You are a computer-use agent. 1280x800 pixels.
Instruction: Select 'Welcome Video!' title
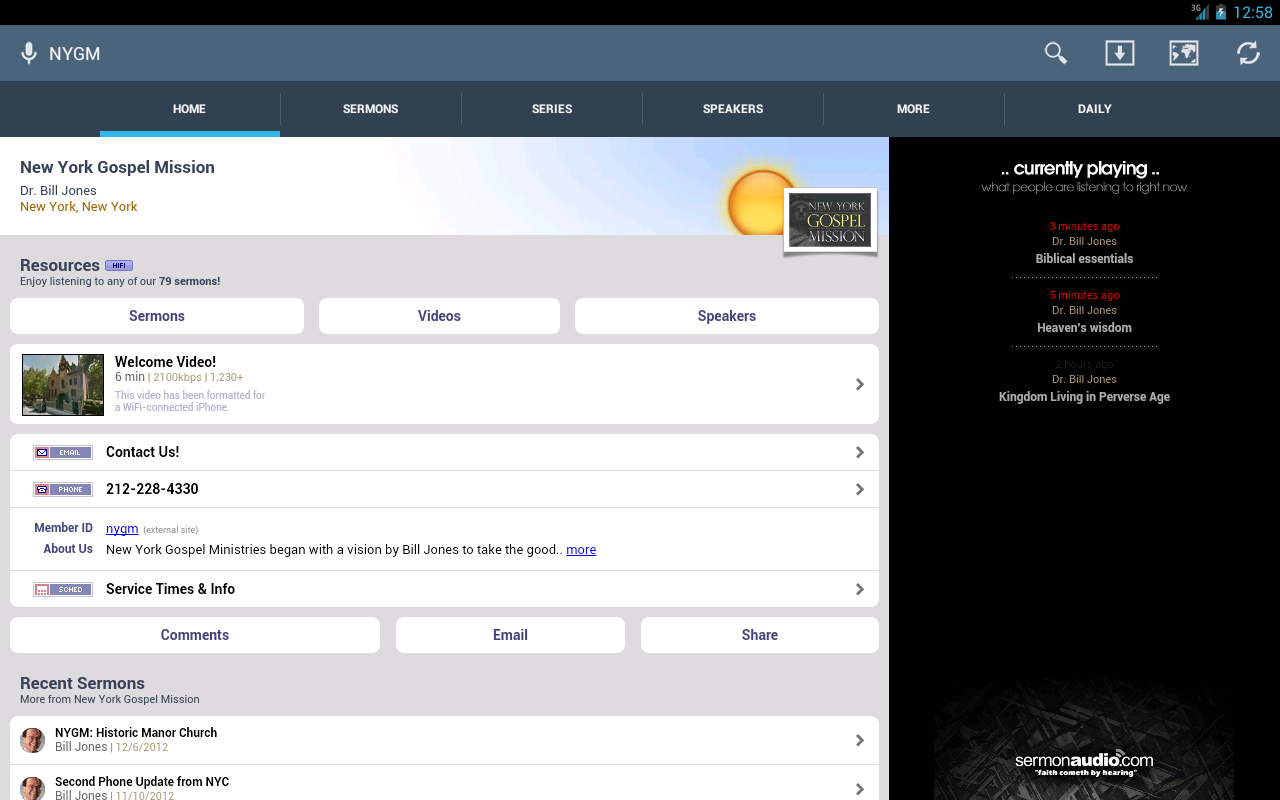[165, 362]
